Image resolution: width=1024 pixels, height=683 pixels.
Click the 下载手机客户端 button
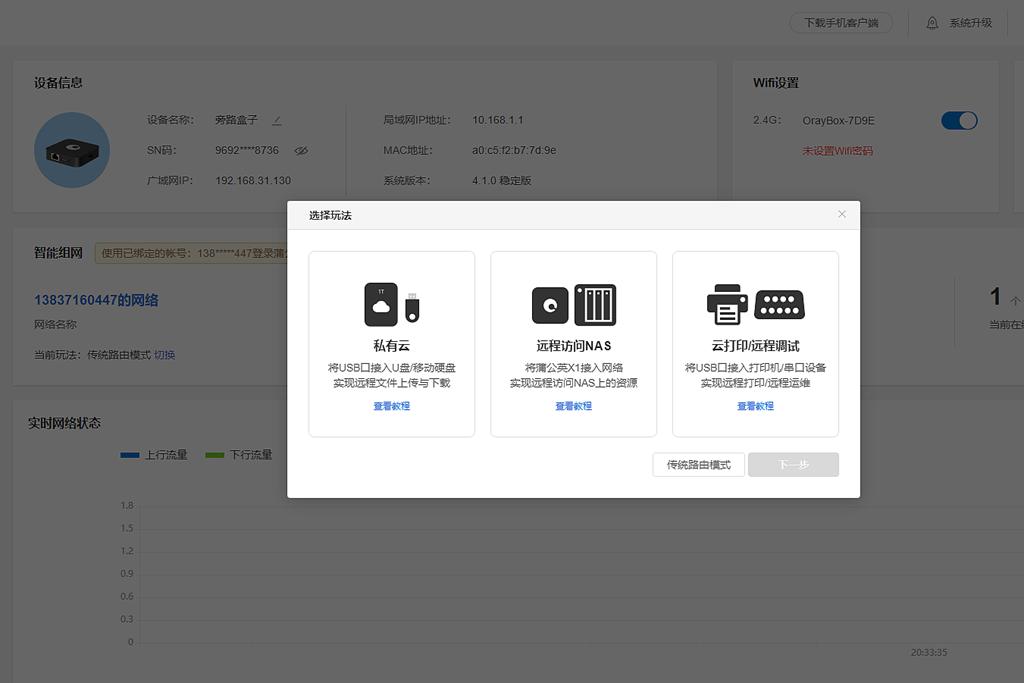[841, 21]
